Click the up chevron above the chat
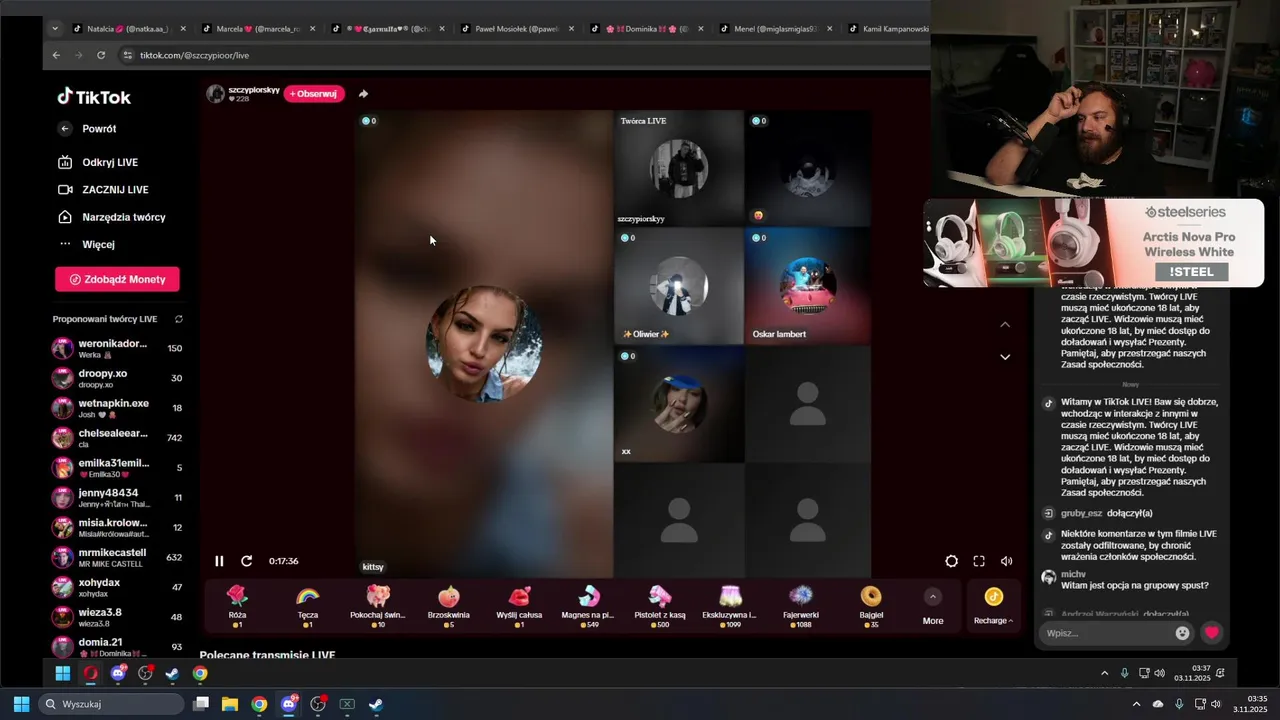1280x720 pixels. tap(1005, 325)
